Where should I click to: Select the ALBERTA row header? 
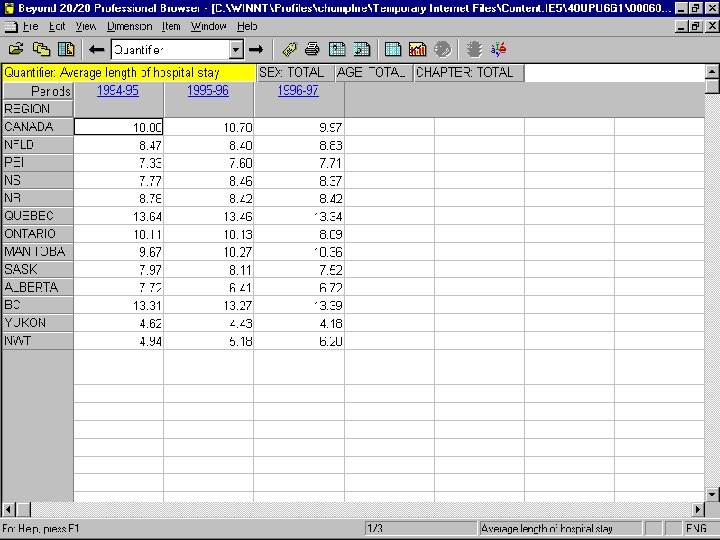[38, 287]
